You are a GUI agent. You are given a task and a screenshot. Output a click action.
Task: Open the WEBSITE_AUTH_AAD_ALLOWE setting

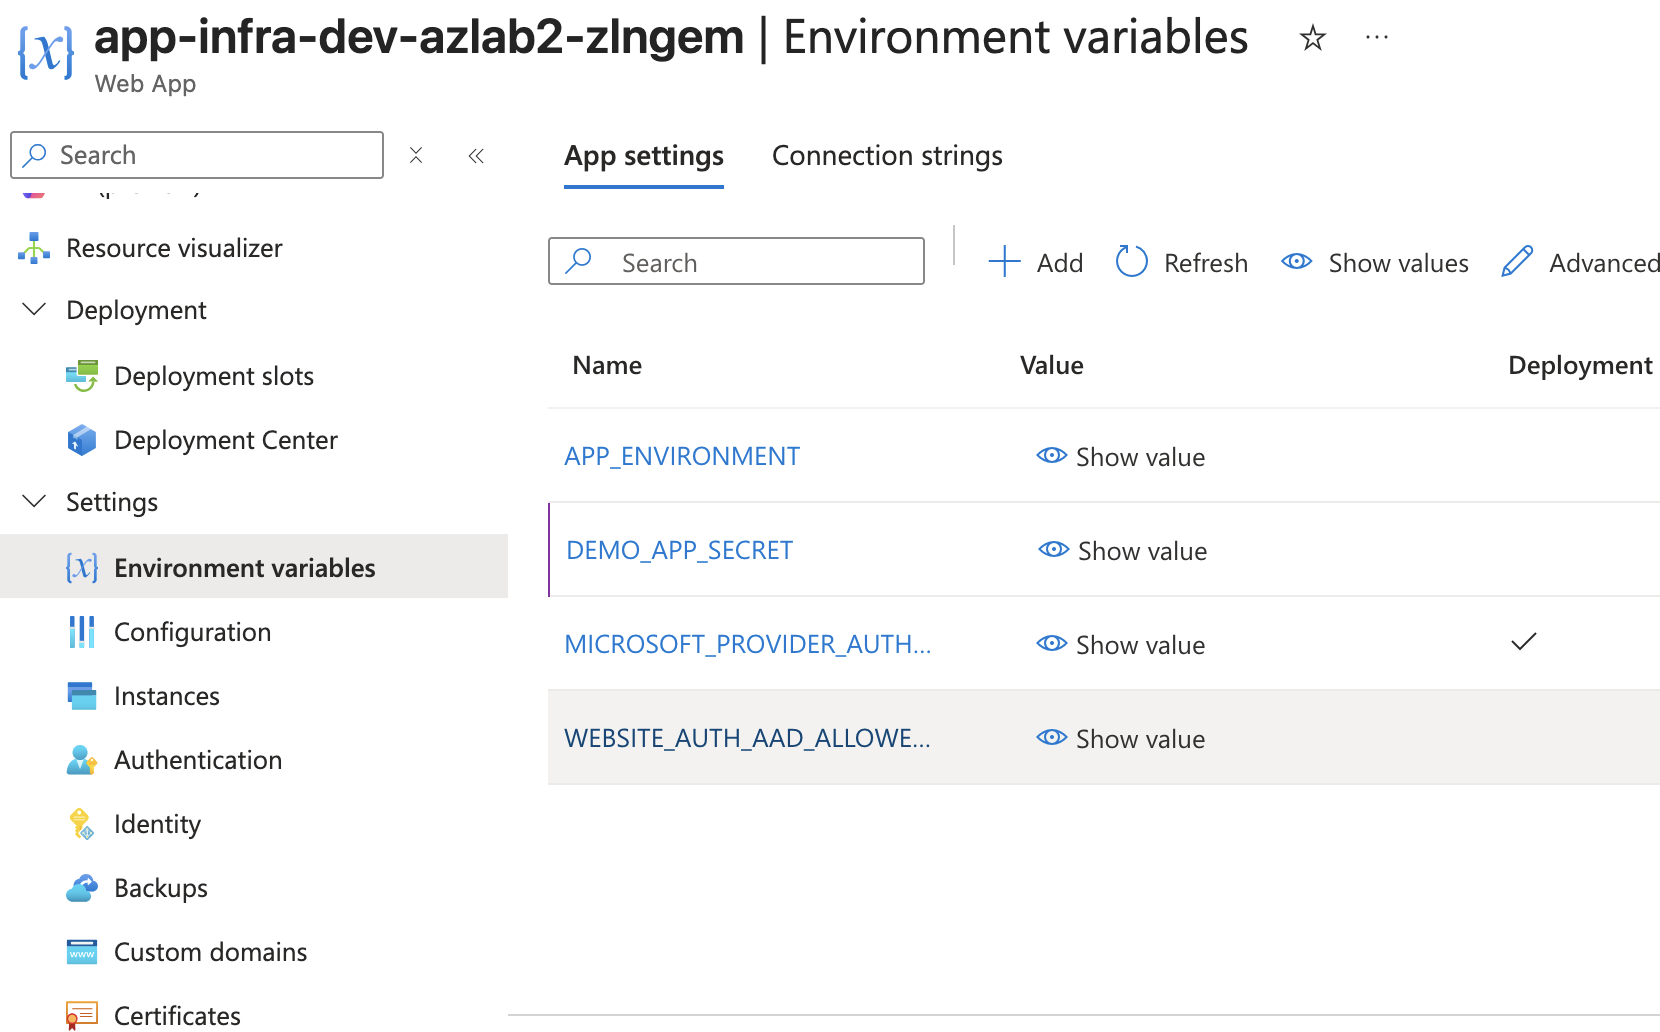tap(747, 738)
